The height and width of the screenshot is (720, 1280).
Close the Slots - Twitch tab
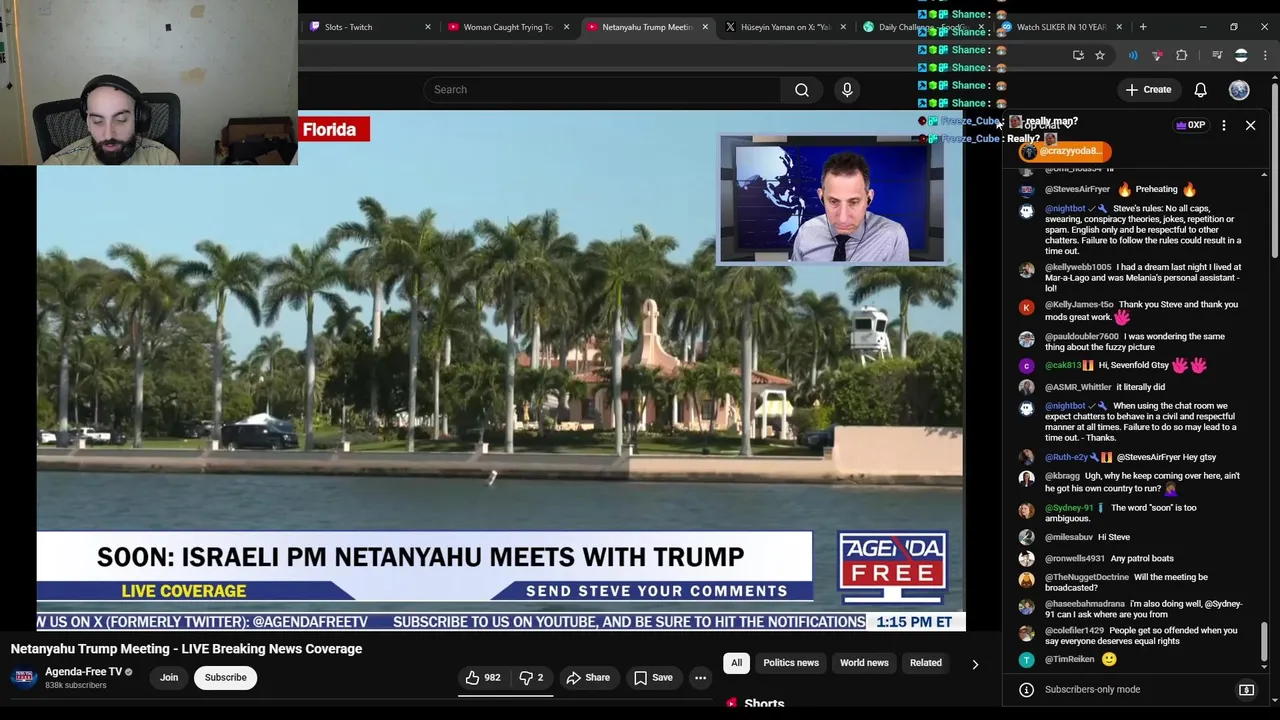coord(428,27)
